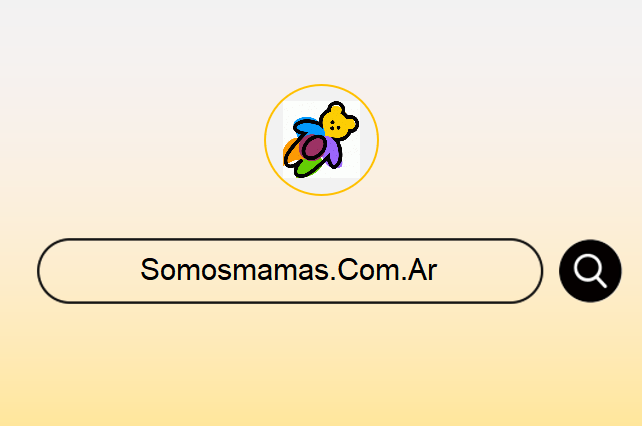Click the magnifying glass search icon
642x426 pixels.
coord(590,271)
